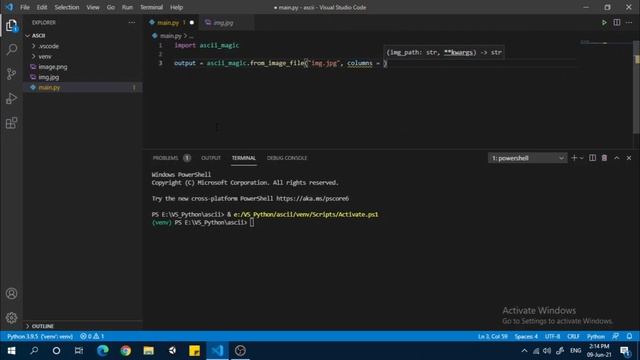Open OBS Studio from taskbar

(240, 351)
